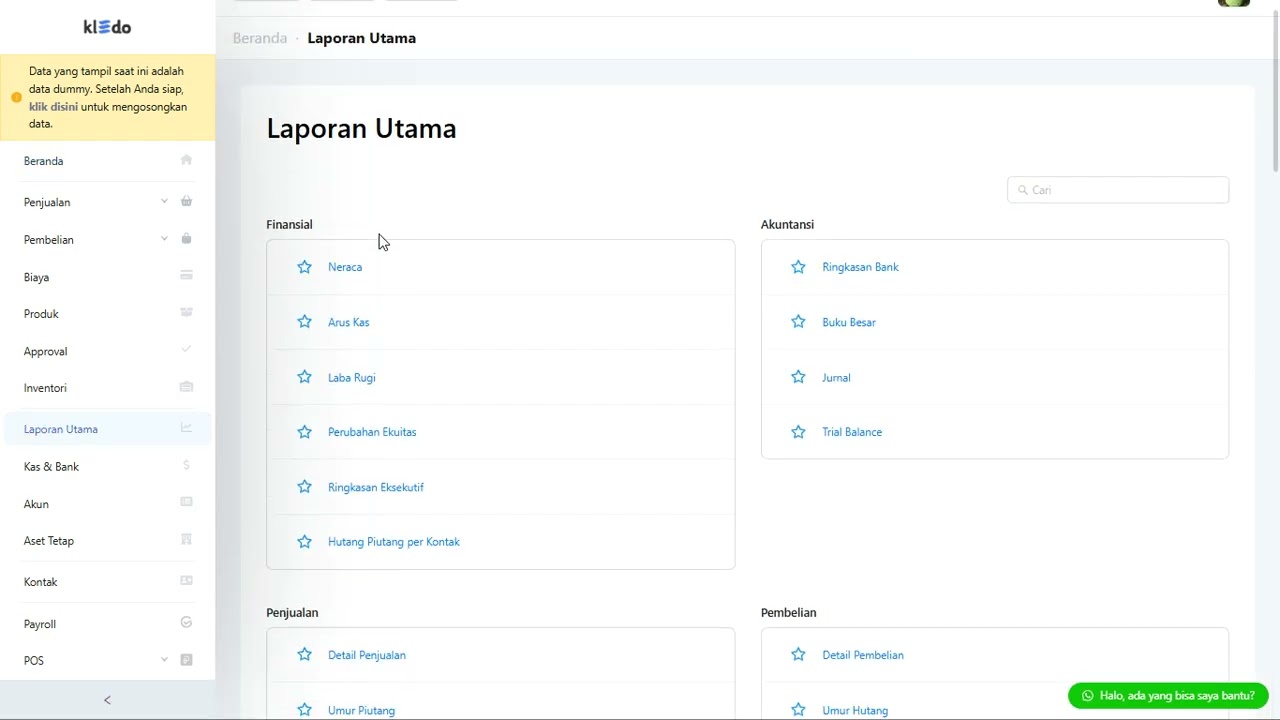
Task: Open the Umur Hutang report
Action: tap(855, 710)
